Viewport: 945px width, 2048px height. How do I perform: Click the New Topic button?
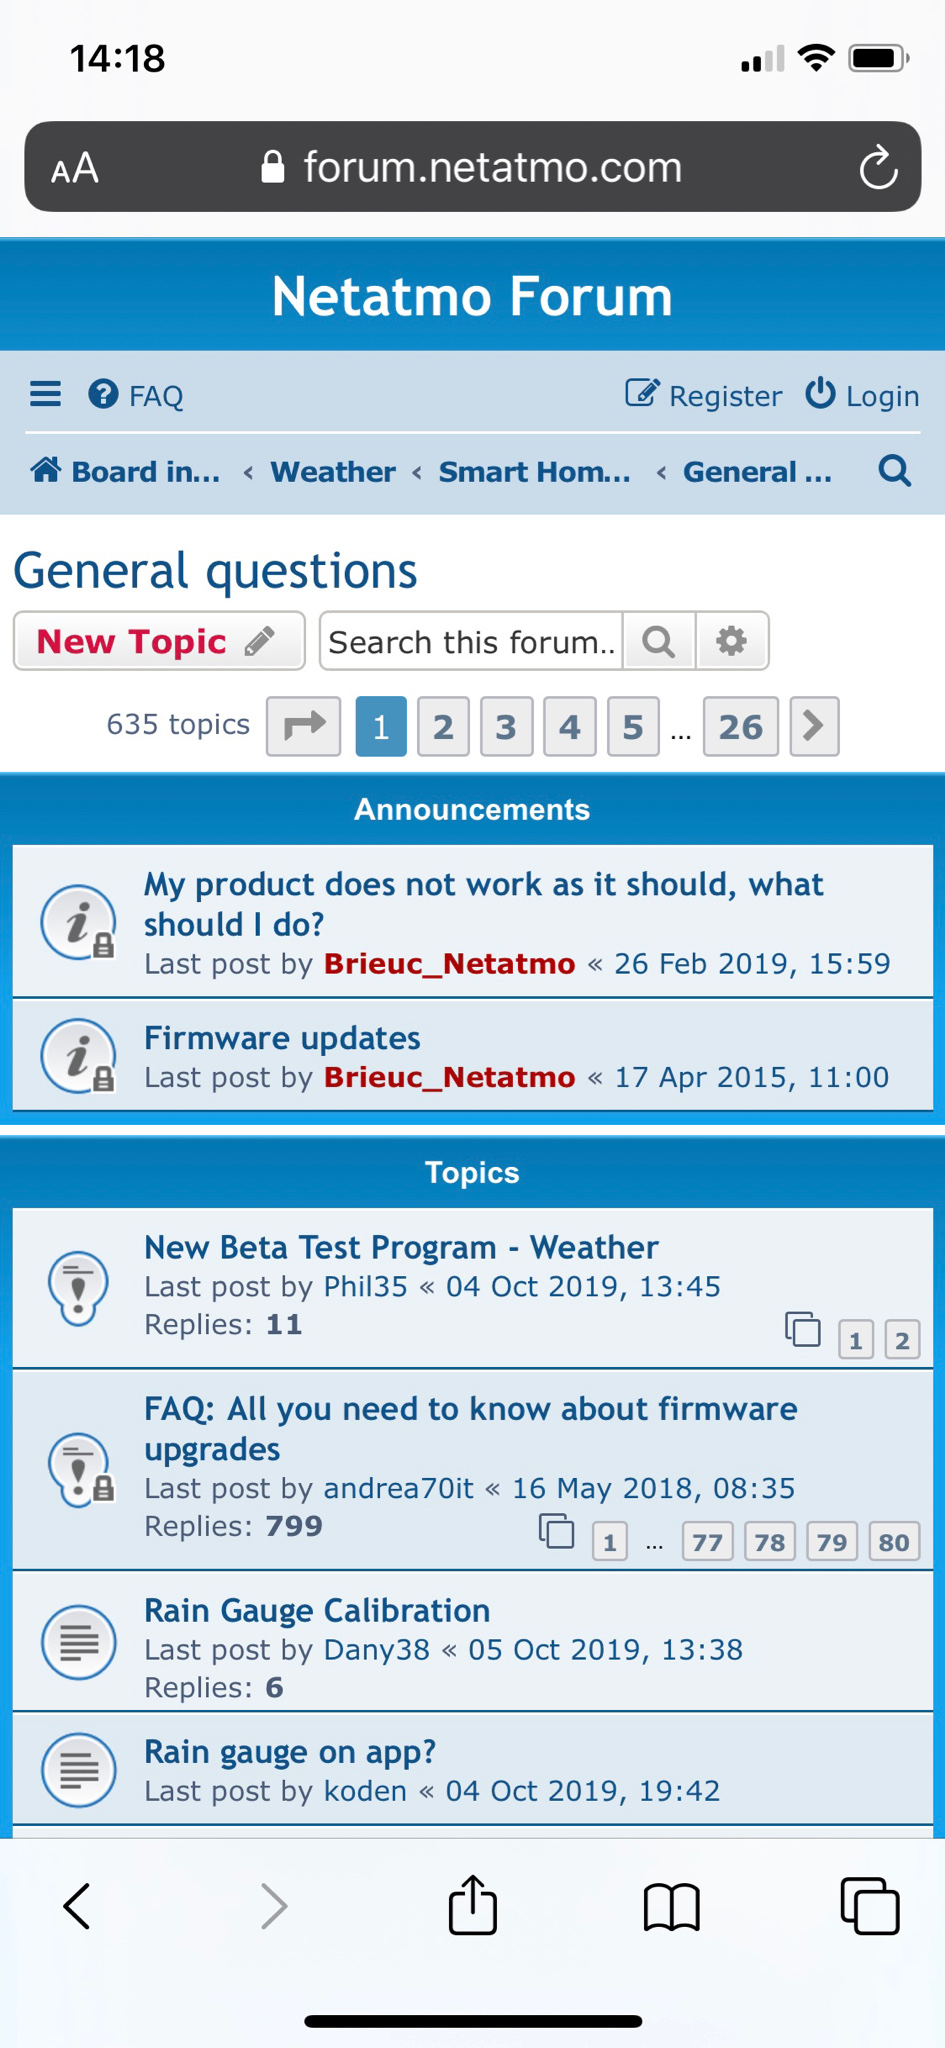click(158, 641)
